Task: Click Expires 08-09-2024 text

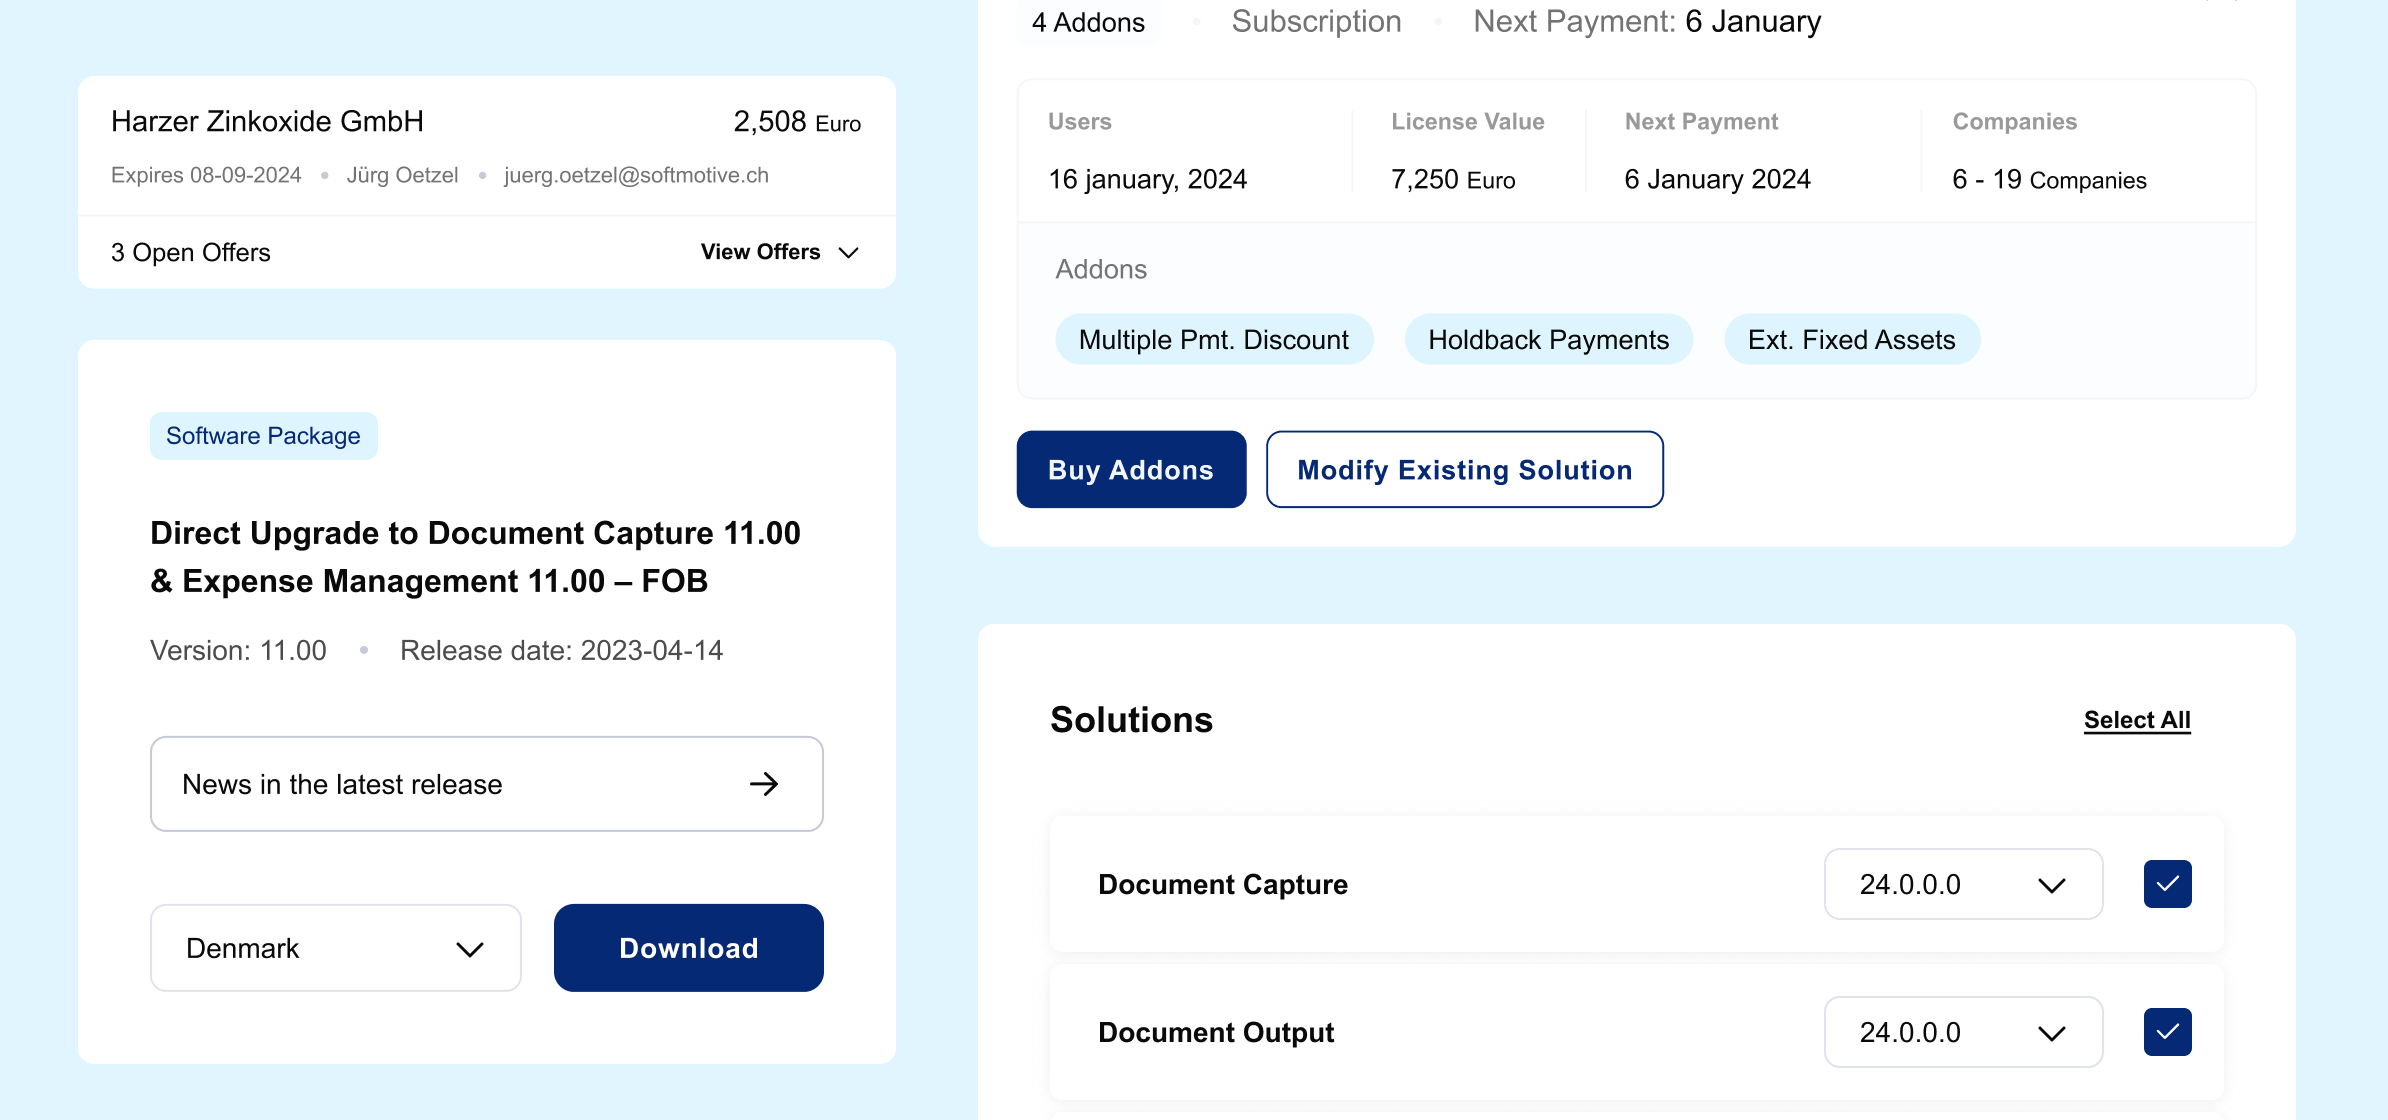Action: (x=206, y=175)
